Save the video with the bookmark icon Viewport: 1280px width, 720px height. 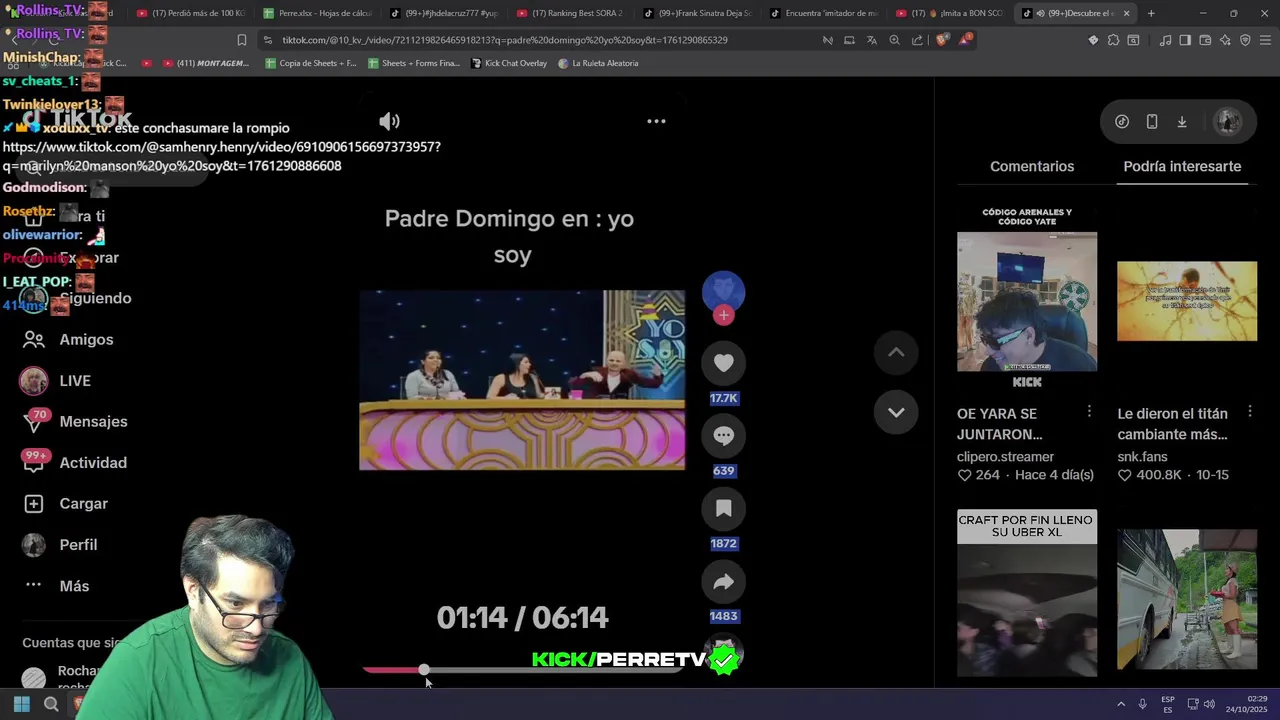723,509
